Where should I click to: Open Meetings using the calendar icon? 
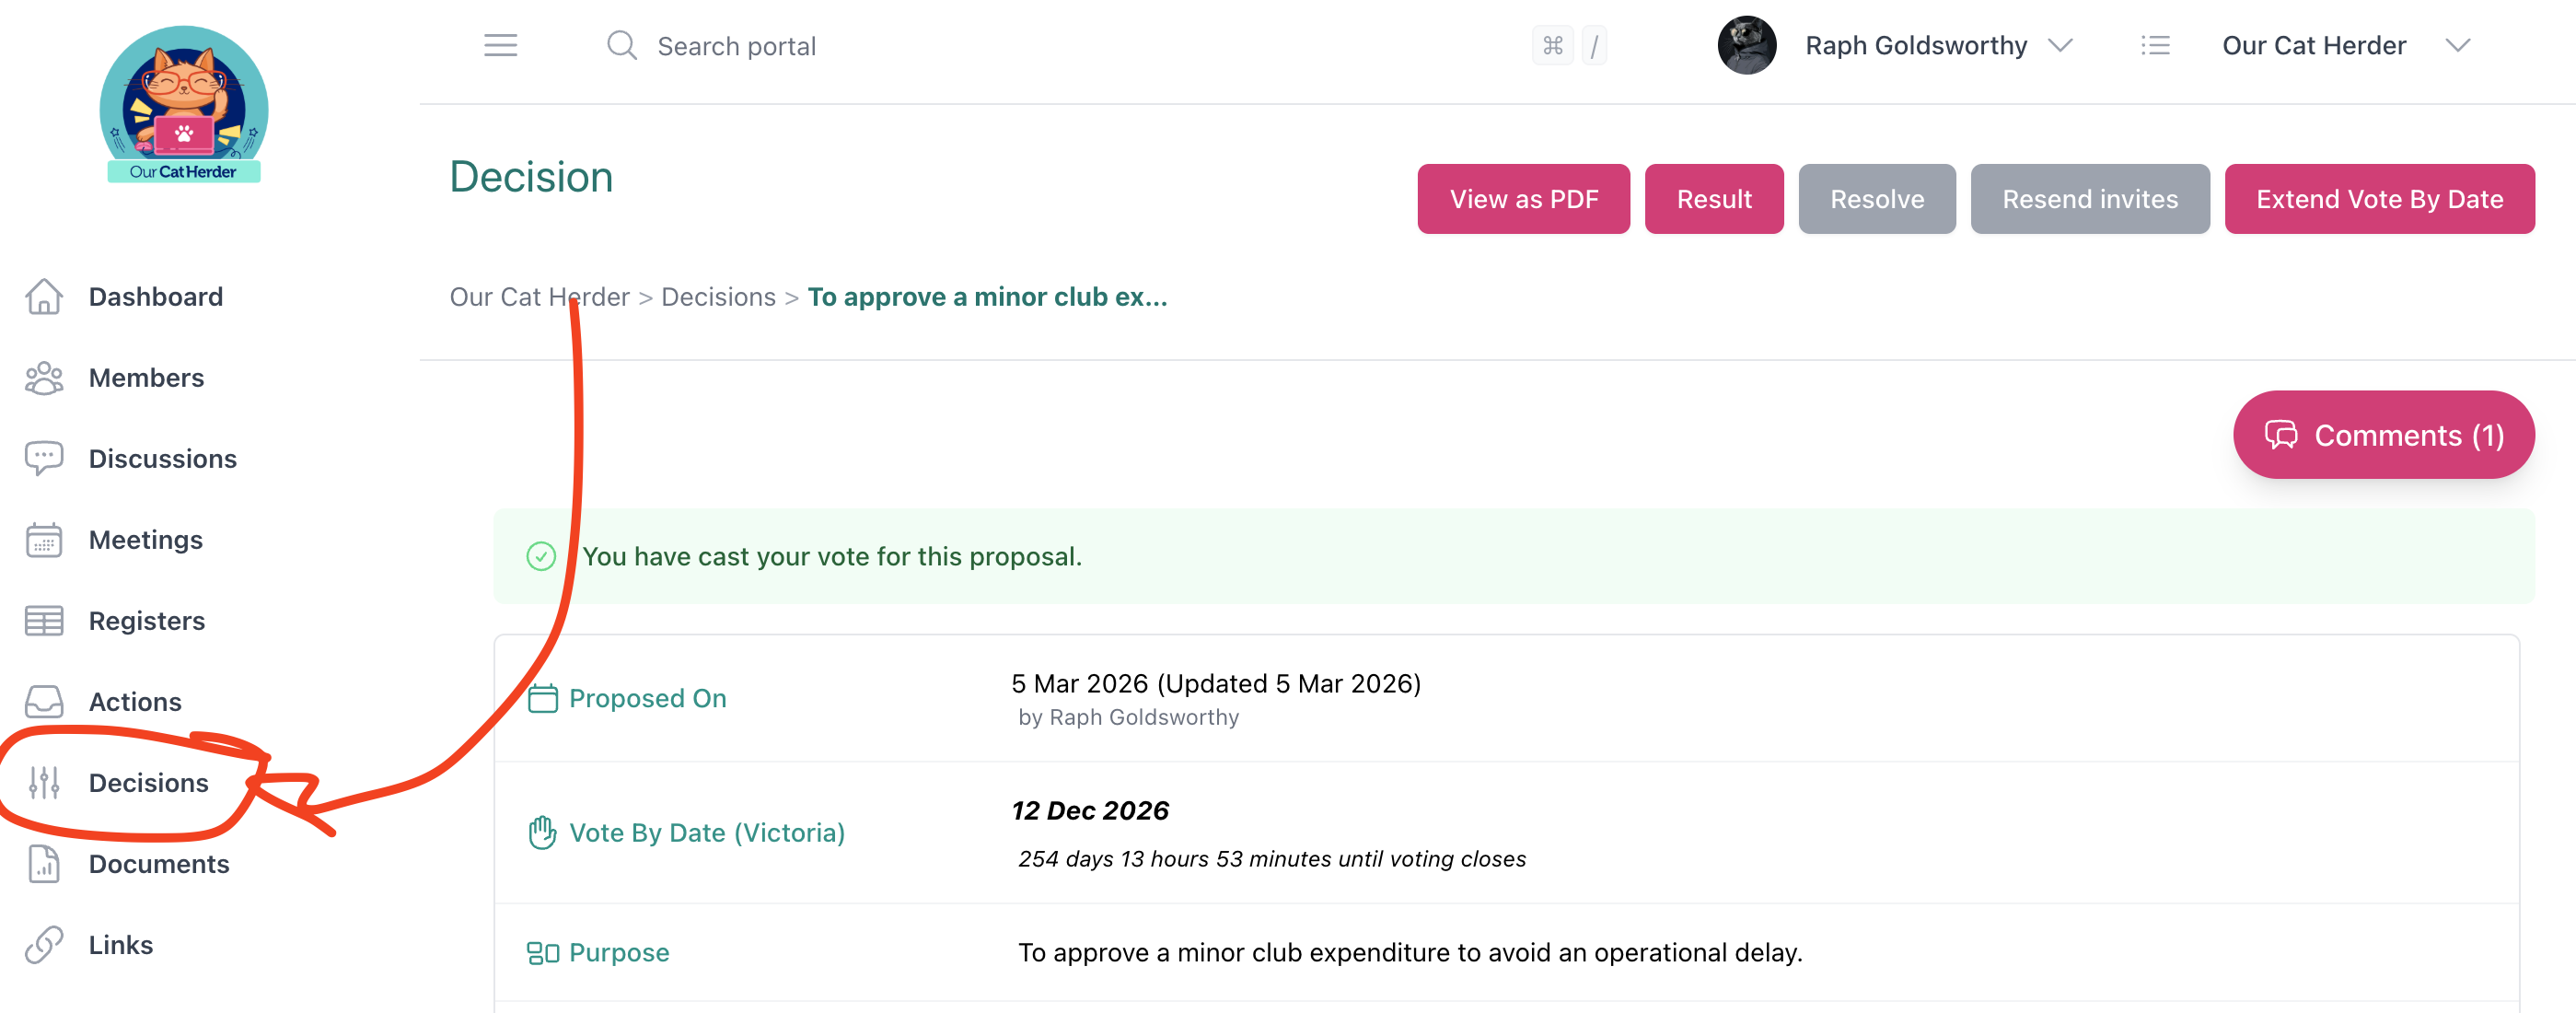(44, 539)
